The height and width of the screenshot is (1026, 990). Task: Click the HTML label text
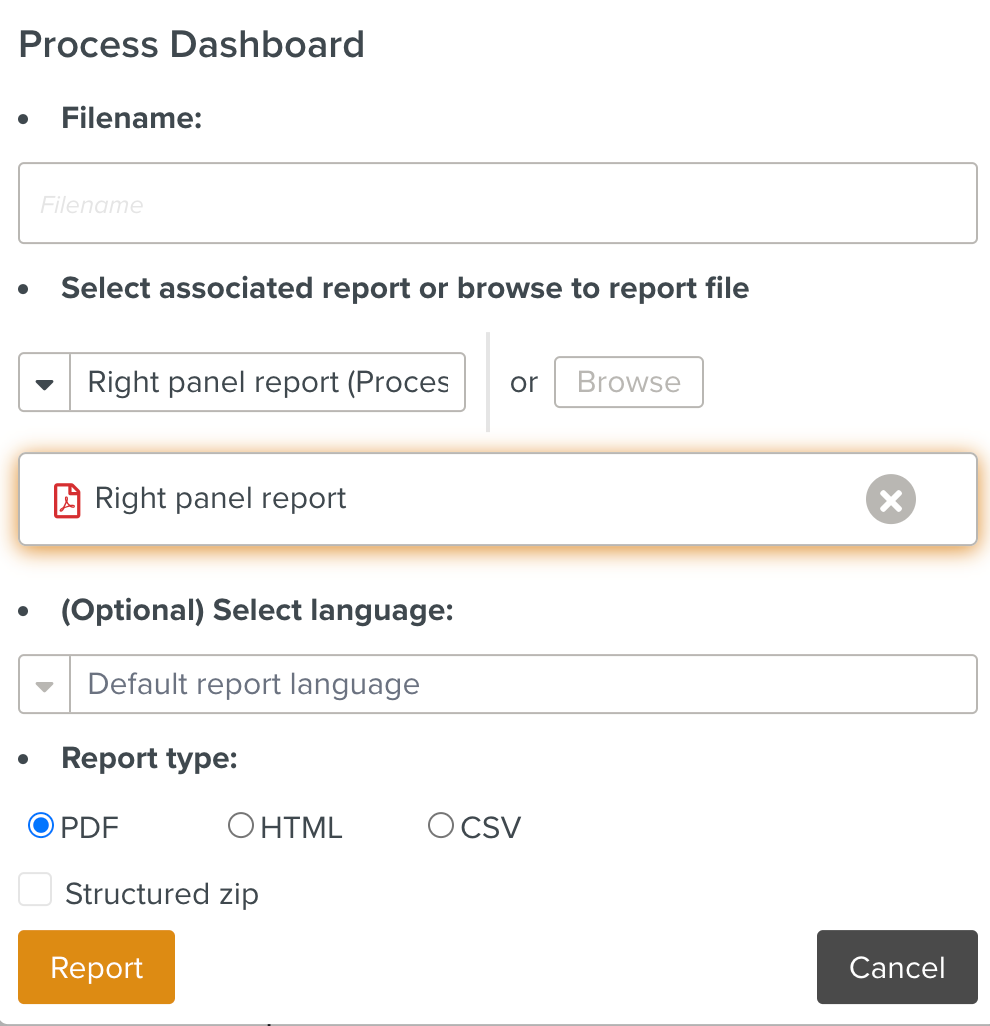[301, 828]
